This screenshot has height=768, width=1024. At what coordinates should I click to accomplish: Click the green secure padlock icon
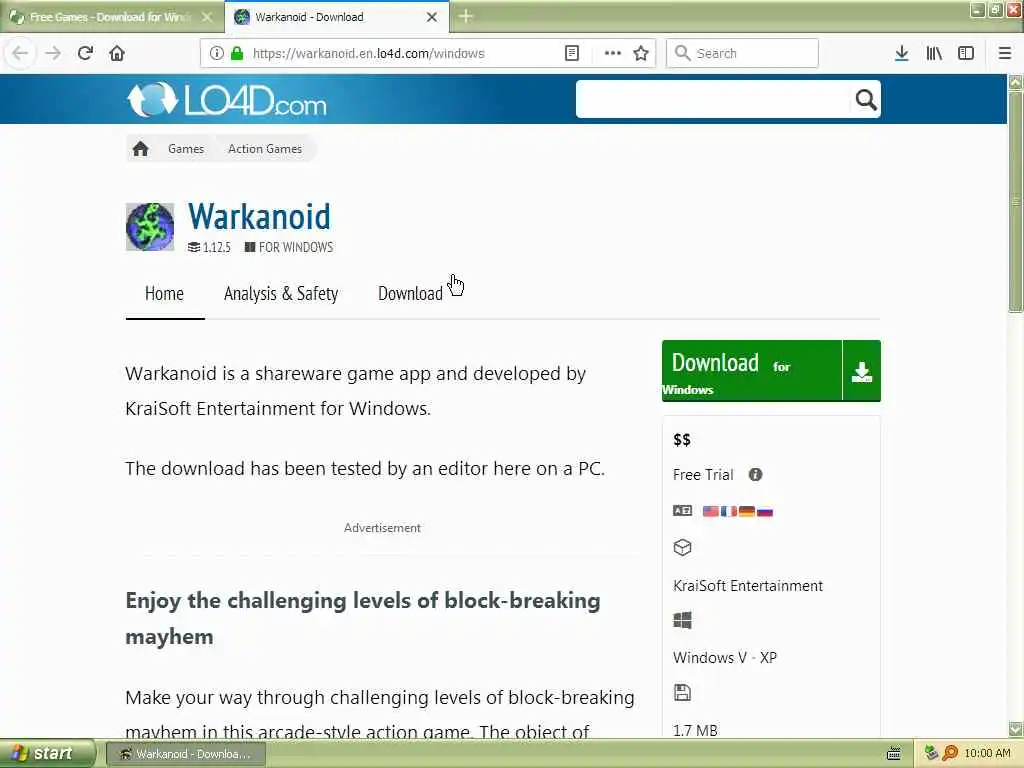tap(237, 54)
